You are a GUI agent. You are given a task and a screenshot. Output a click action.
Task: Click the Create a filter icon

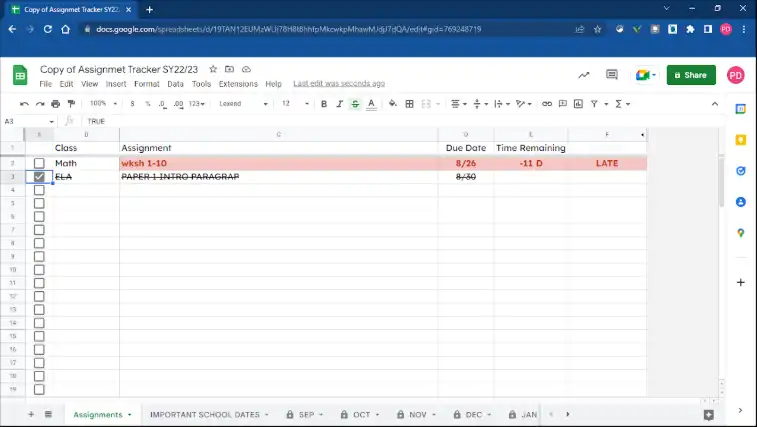(594, 104)
